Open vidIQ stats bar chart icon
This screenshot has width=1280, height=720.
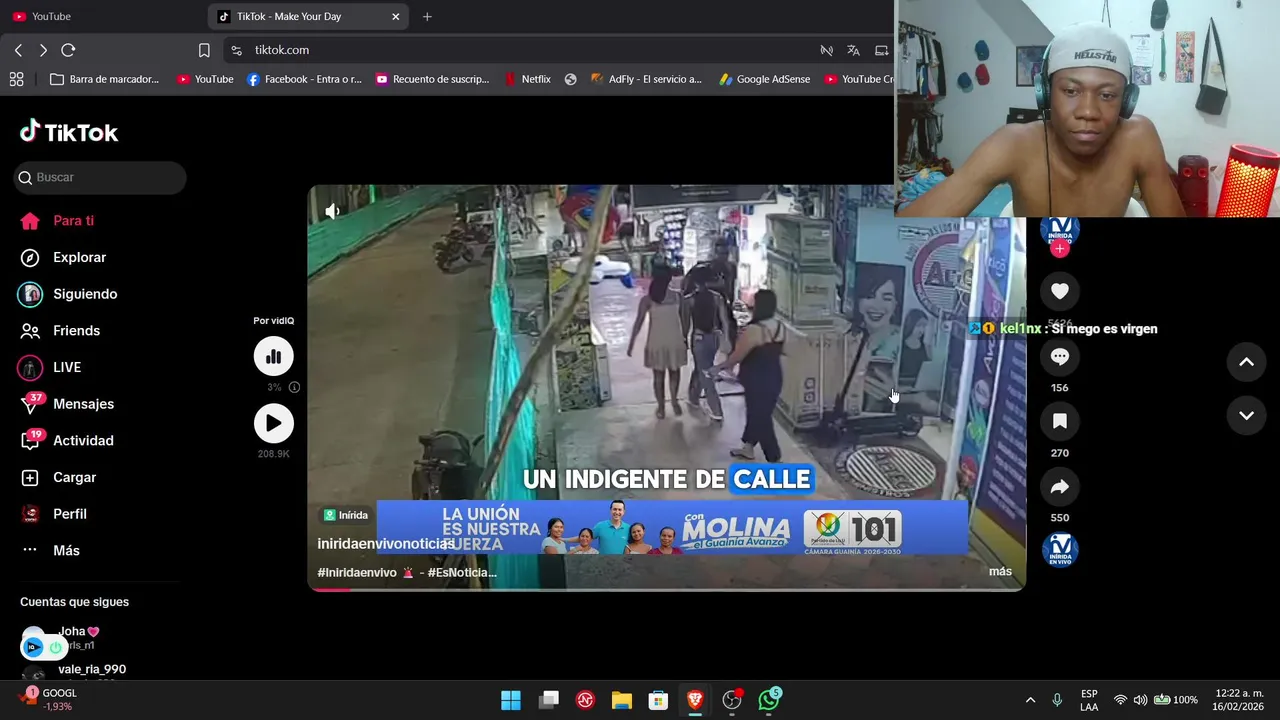(x=273, y=356)
